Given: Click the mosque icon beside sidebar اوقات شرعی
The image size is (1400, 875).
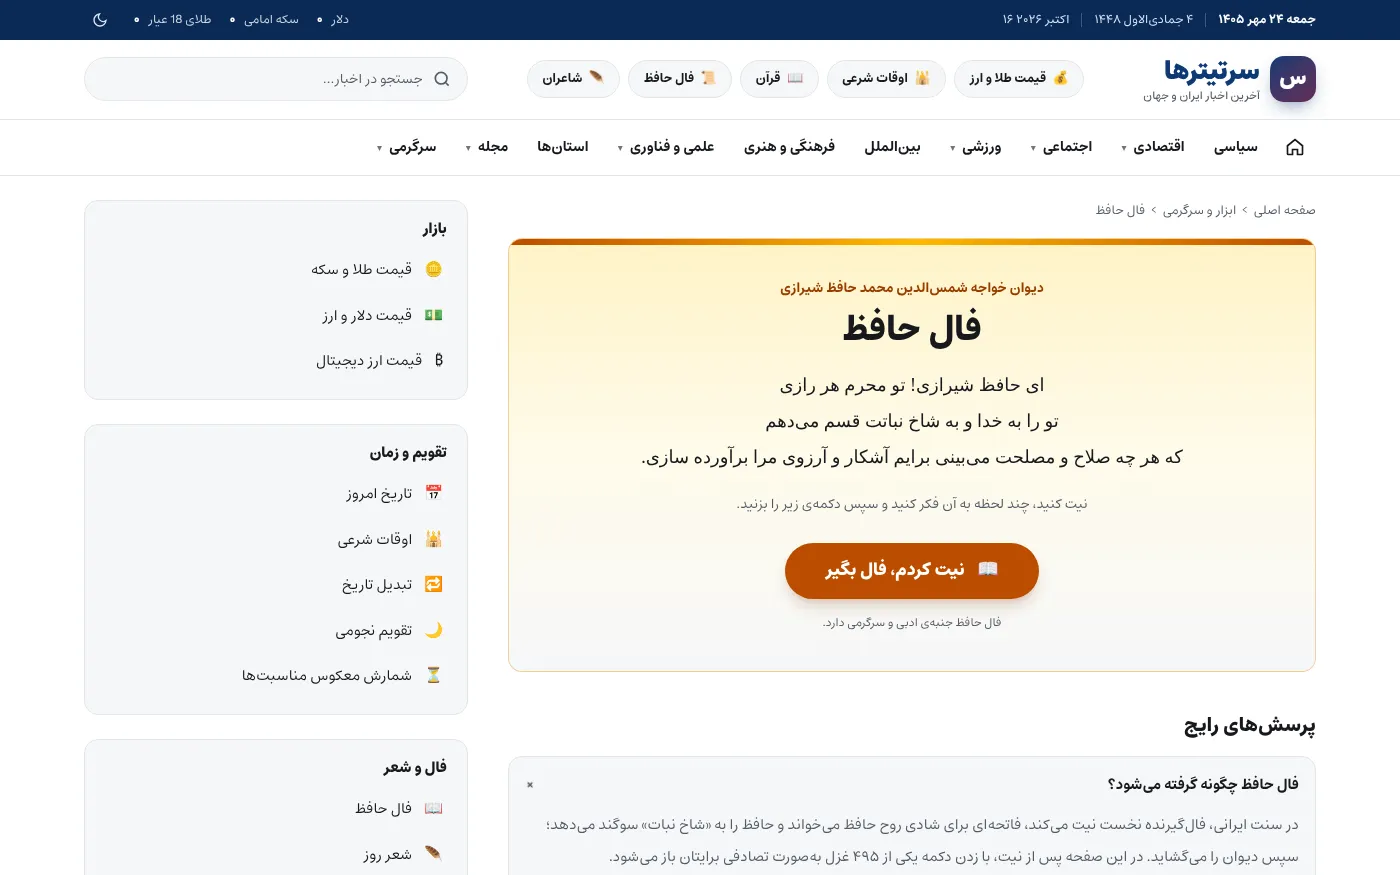Looking at the screenshot, I should [433, 539].
